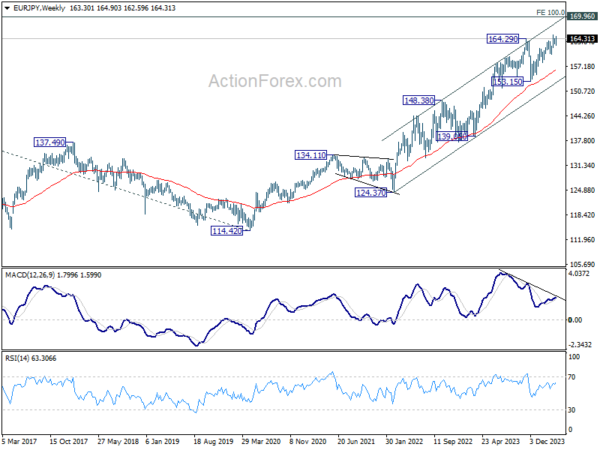Open the ActionForex.com watermark link

pos(268,81)
